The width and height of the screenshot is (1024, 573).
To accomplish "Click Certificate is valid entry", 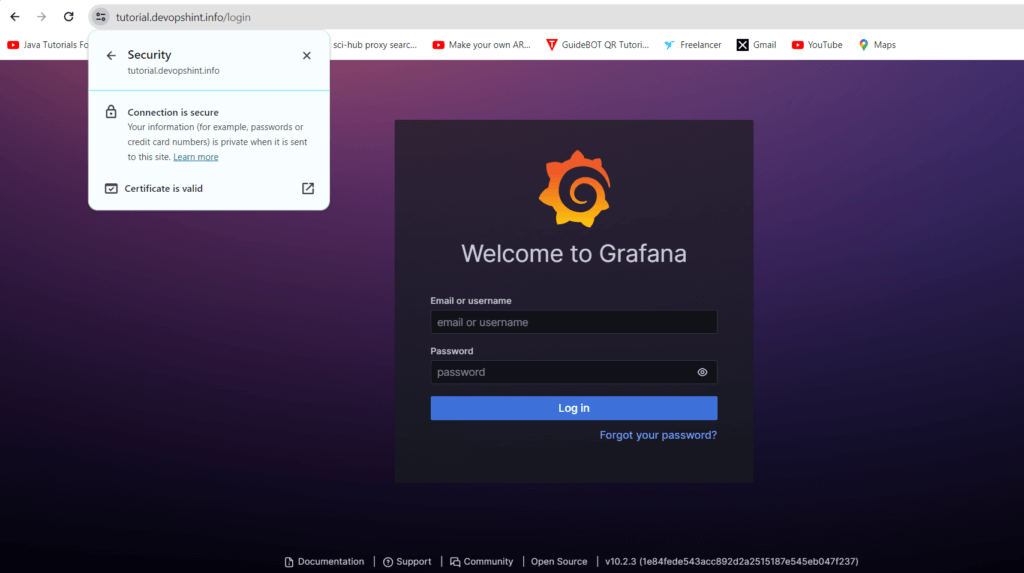I will point(209,188).
